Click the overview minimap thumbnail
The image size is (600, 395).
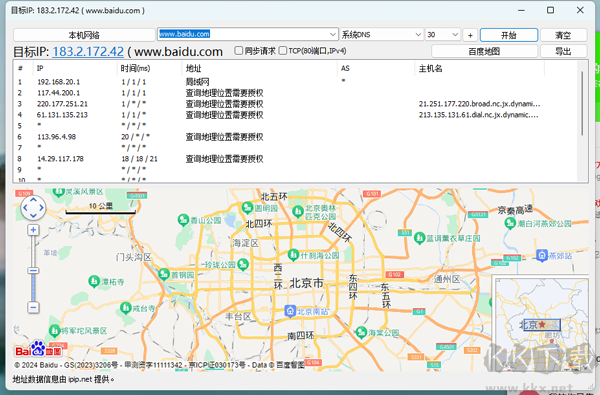541,323
